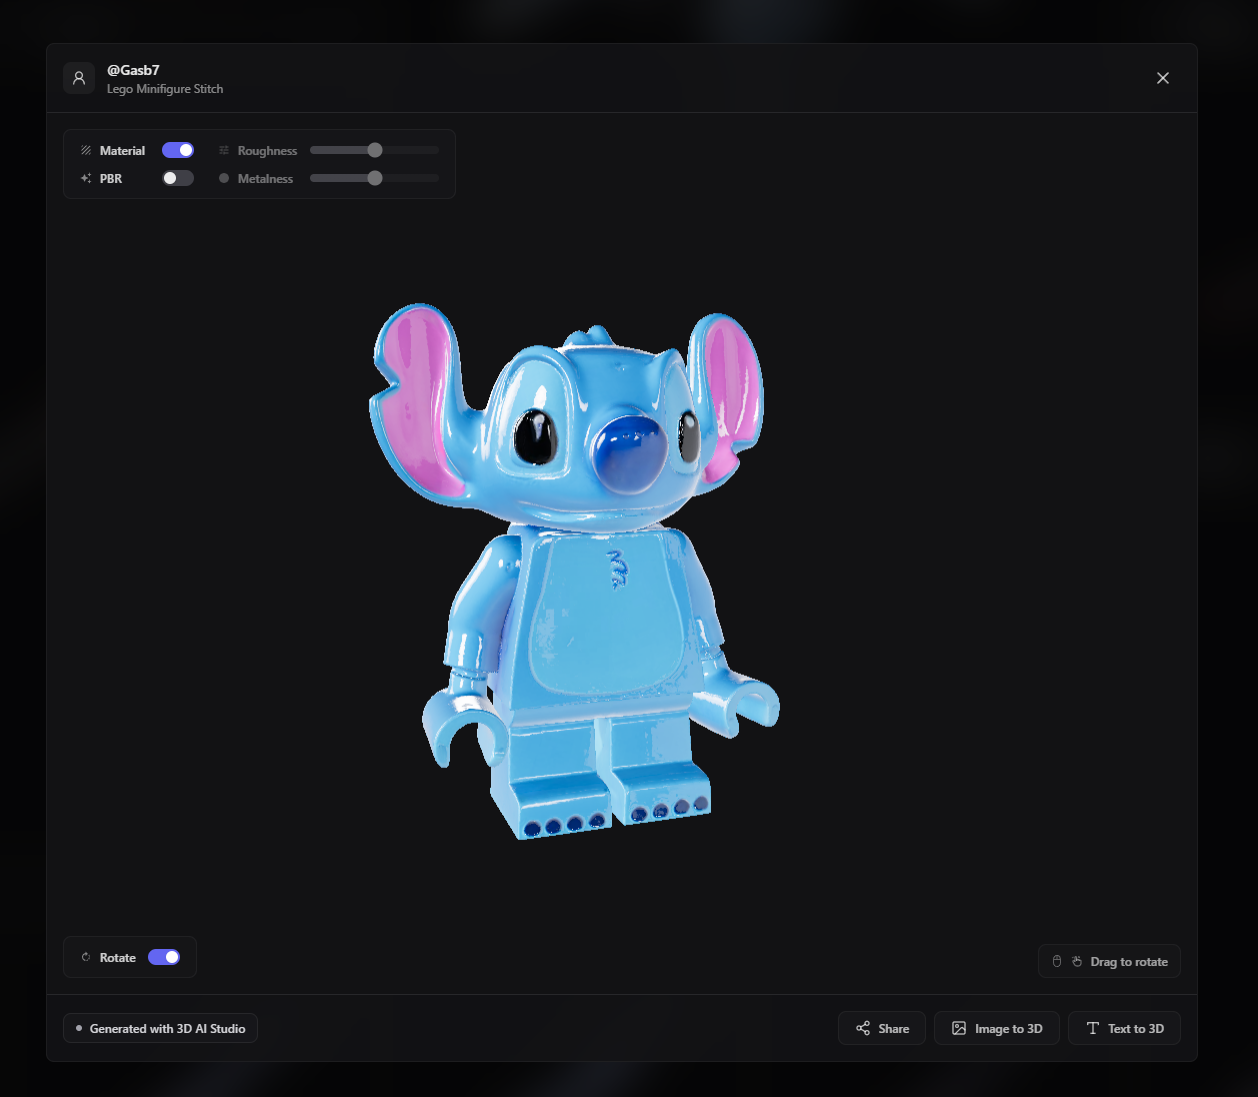Click the mouse icon in Drag to rotate

pos(1056,960)
